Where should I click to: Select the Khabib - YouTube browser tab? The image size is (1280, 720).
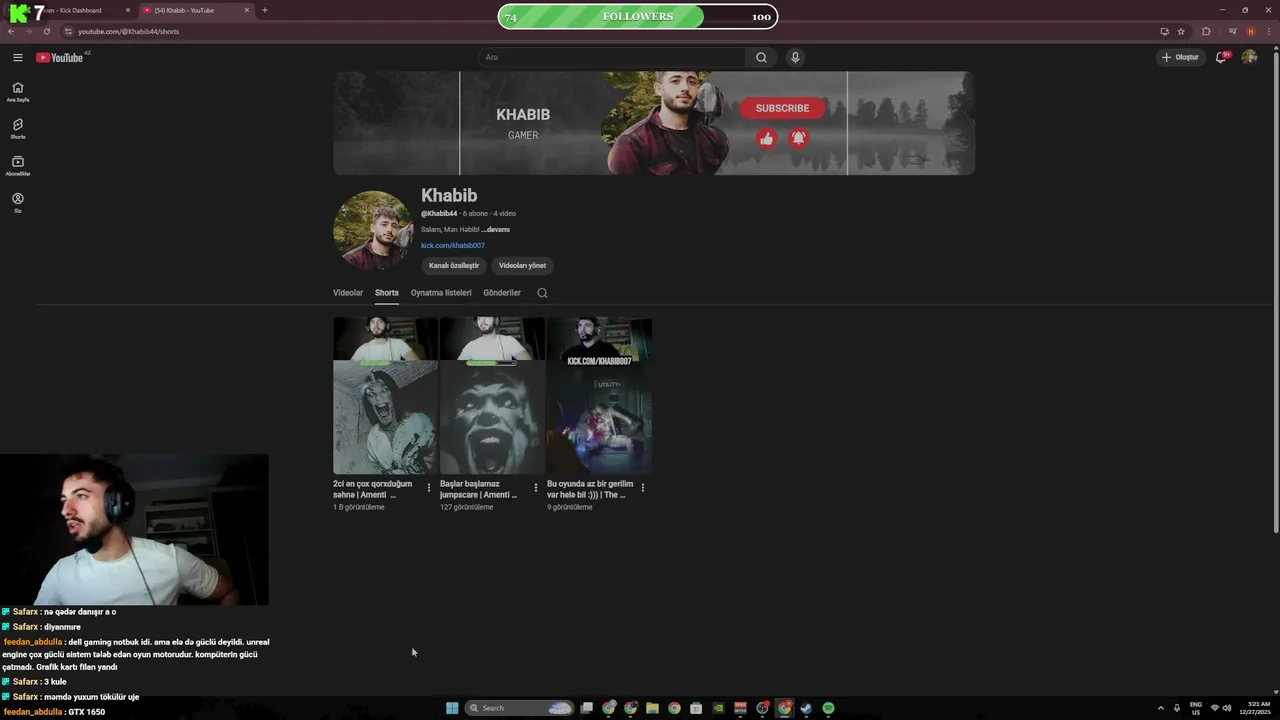tap(196, 10)
